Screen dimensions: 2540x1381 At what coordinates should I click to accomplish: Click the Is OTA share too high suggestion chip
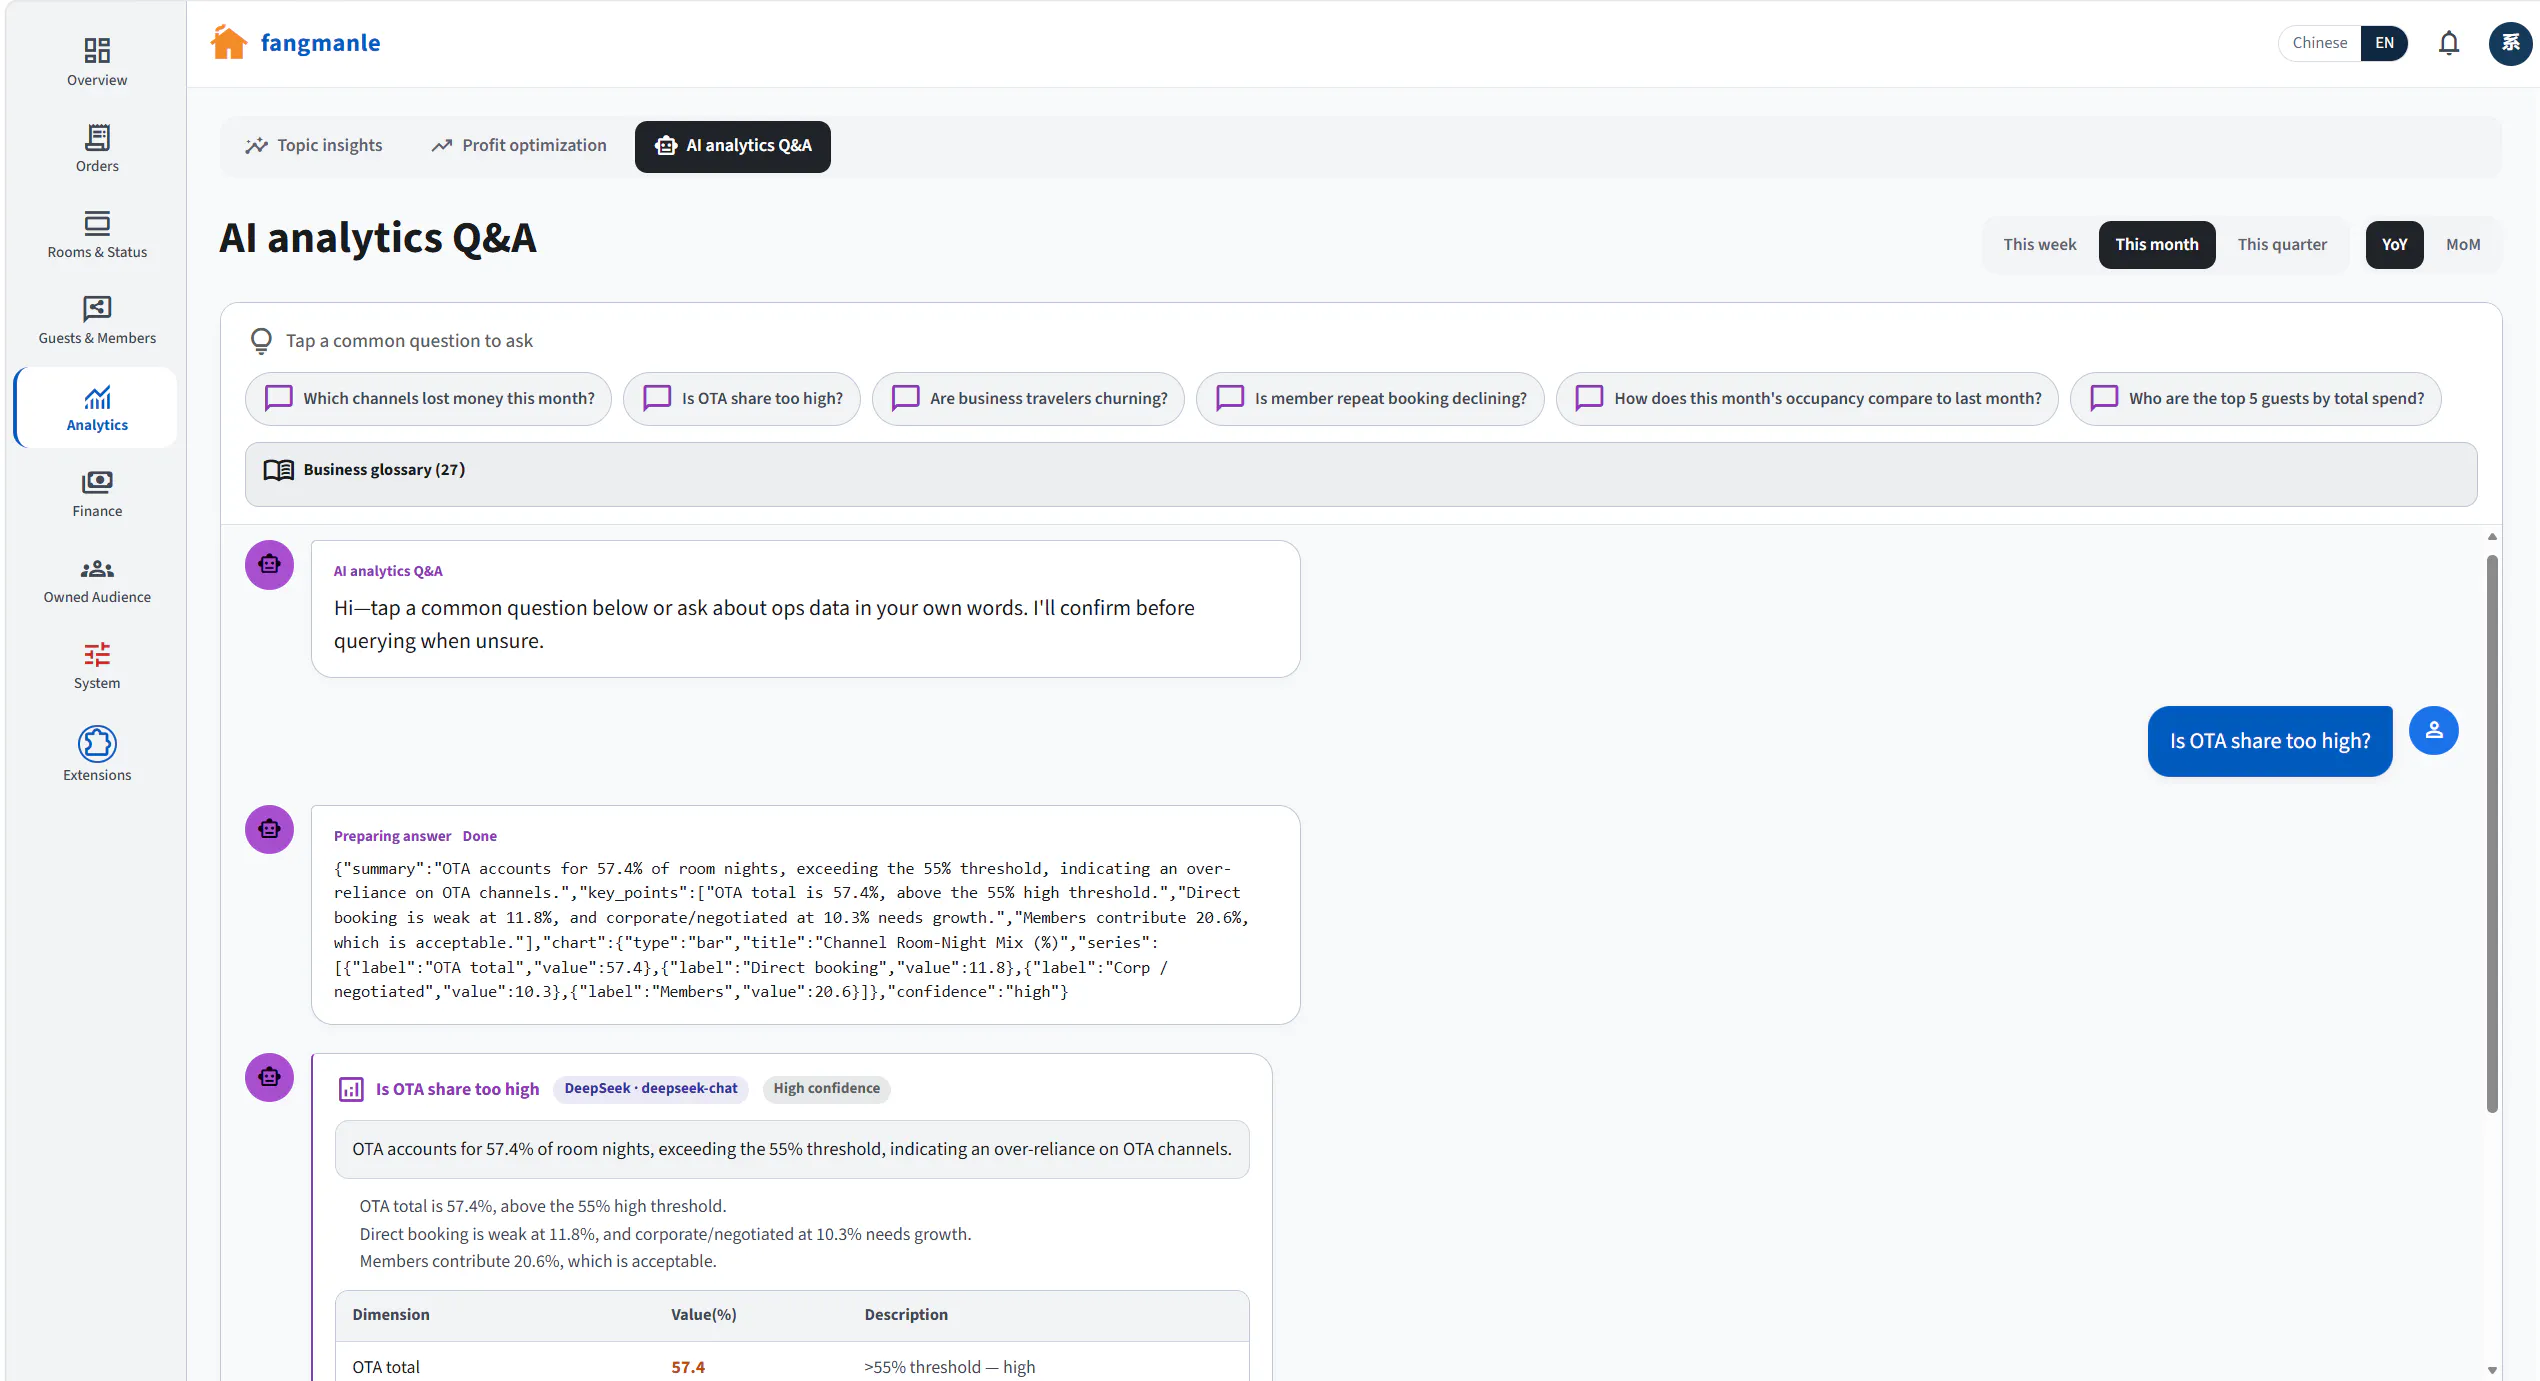tap(742, 398)
